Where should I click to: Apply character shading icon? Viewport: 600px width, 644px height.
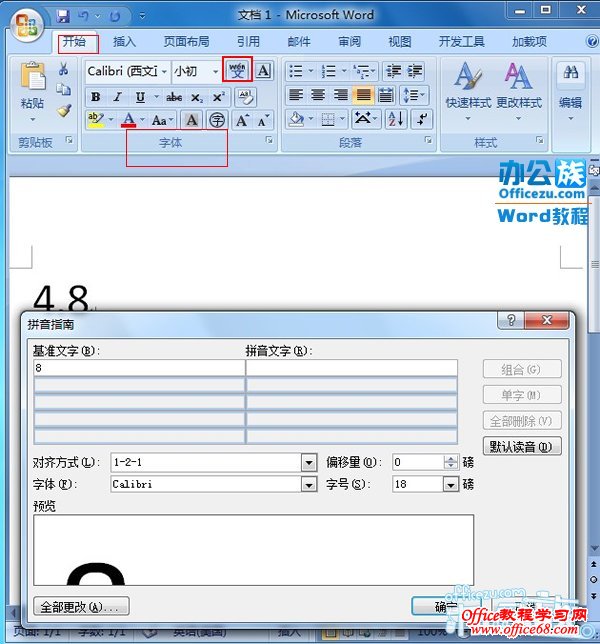pyautogui.click(x=191, y=120)
